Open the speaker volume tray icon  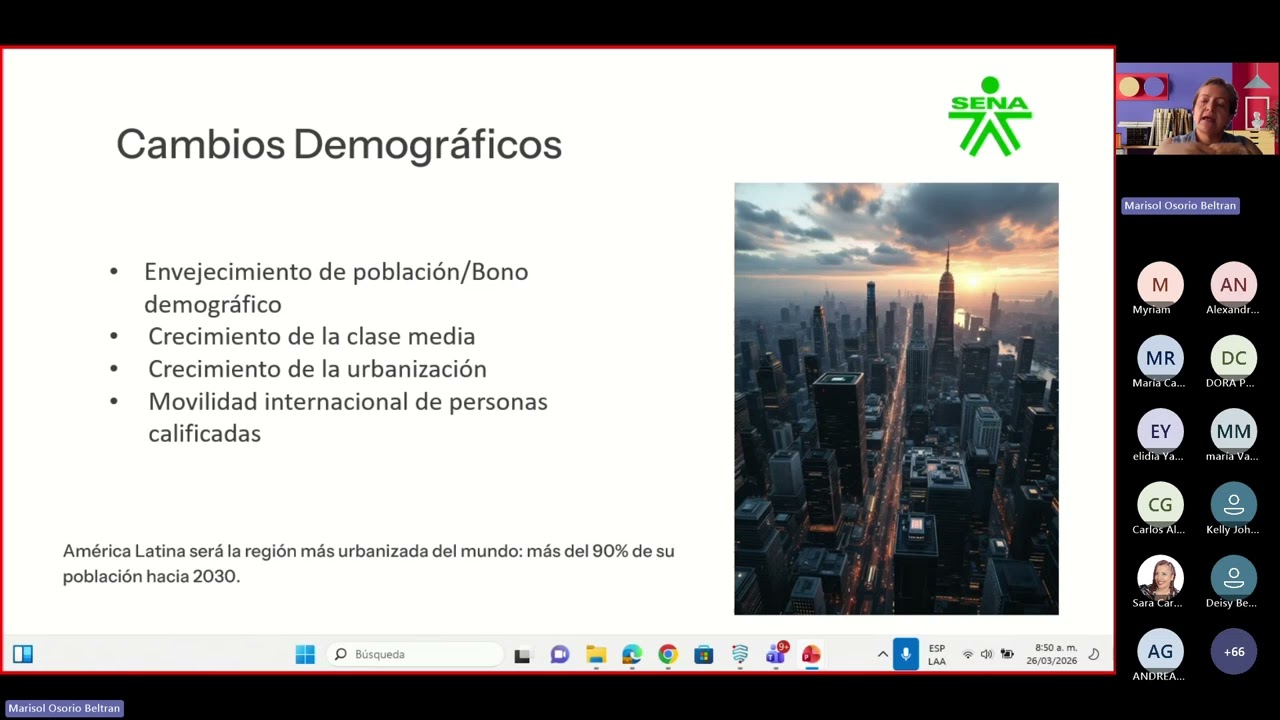click(x=986, y=655)
